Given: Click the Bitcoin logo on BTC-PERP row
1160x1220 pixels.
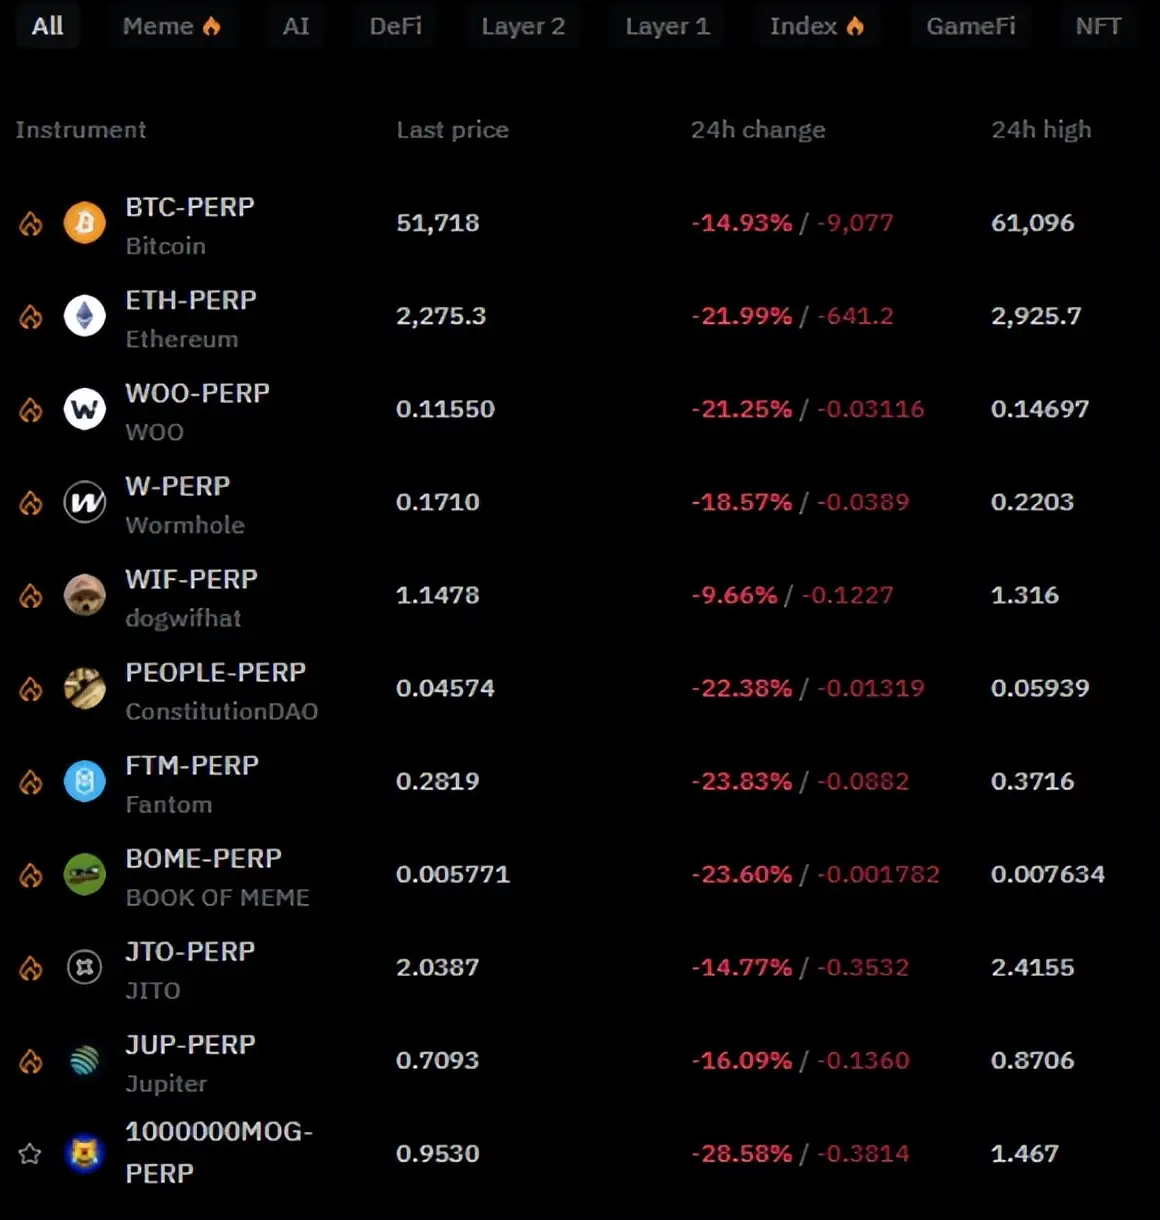Looking at the screenshot, I should tap(84, 222).
